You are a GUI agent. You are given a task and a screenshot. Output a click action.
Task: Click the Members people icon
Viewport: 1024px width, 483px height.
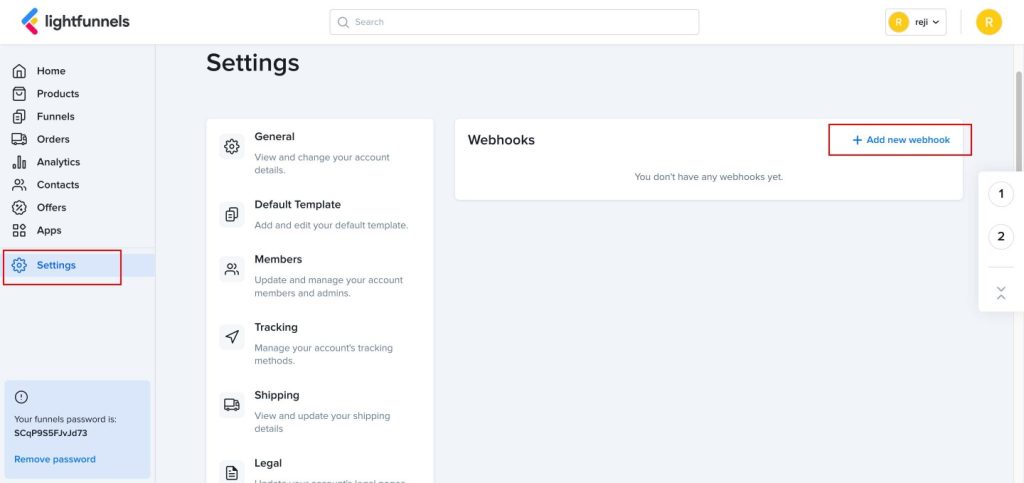[x=232, y=269]
